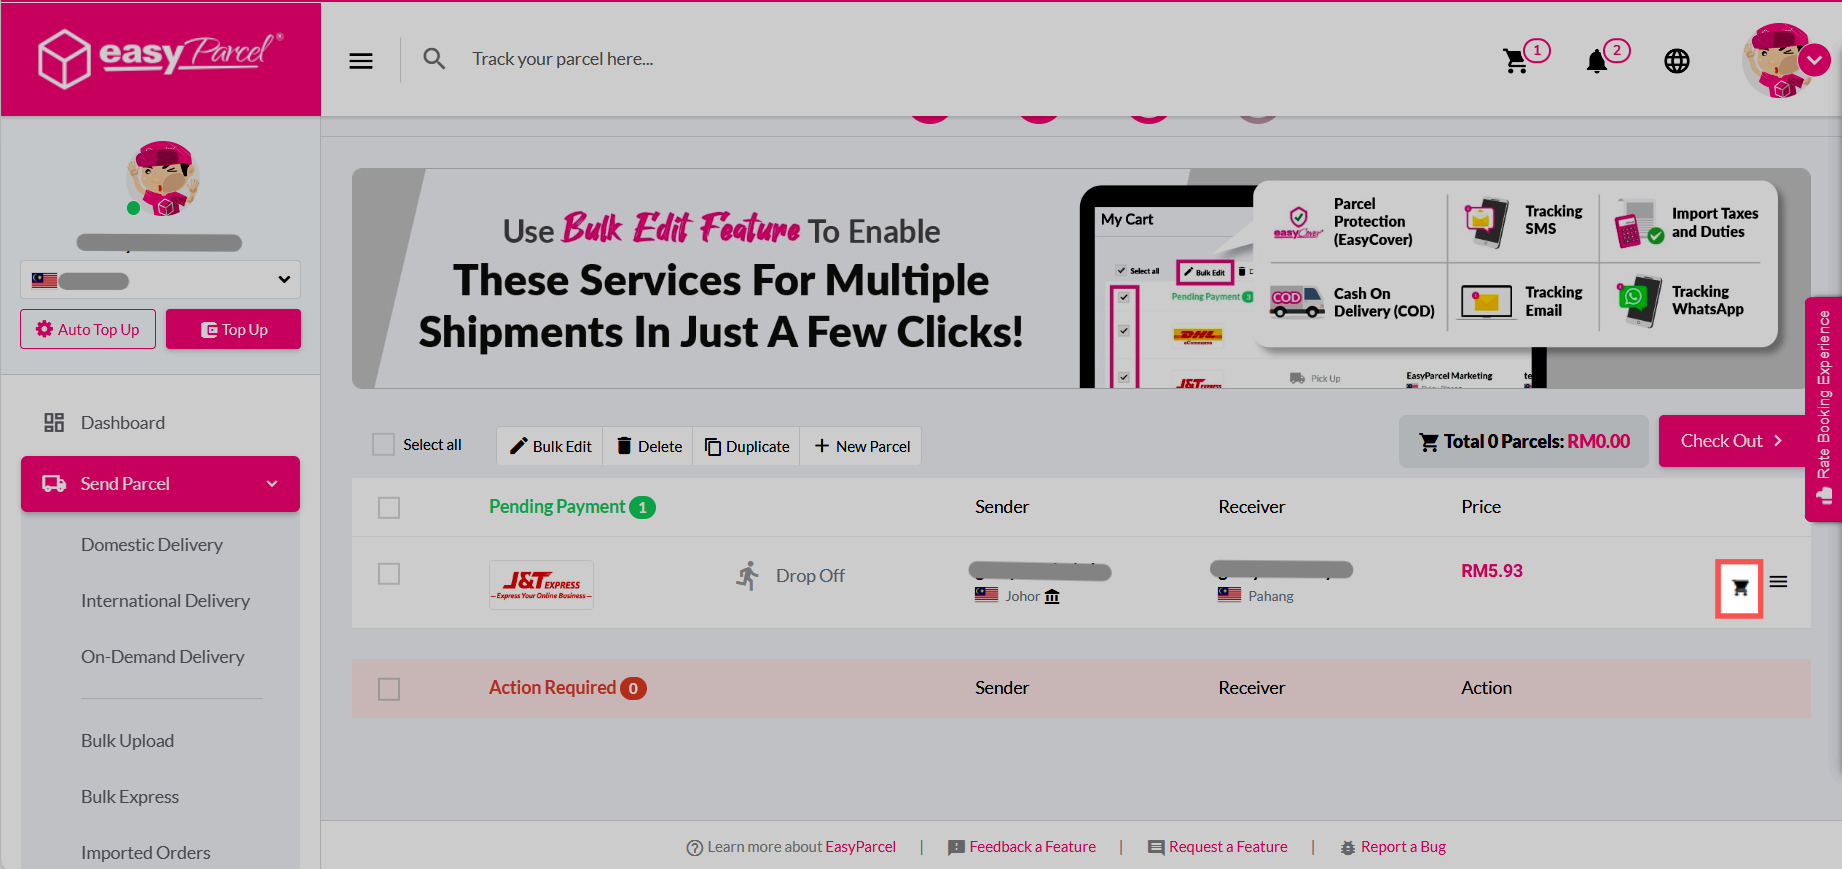Click the Drop Off walking icon
Screen dimensions: 1842x869
point(747,575)
